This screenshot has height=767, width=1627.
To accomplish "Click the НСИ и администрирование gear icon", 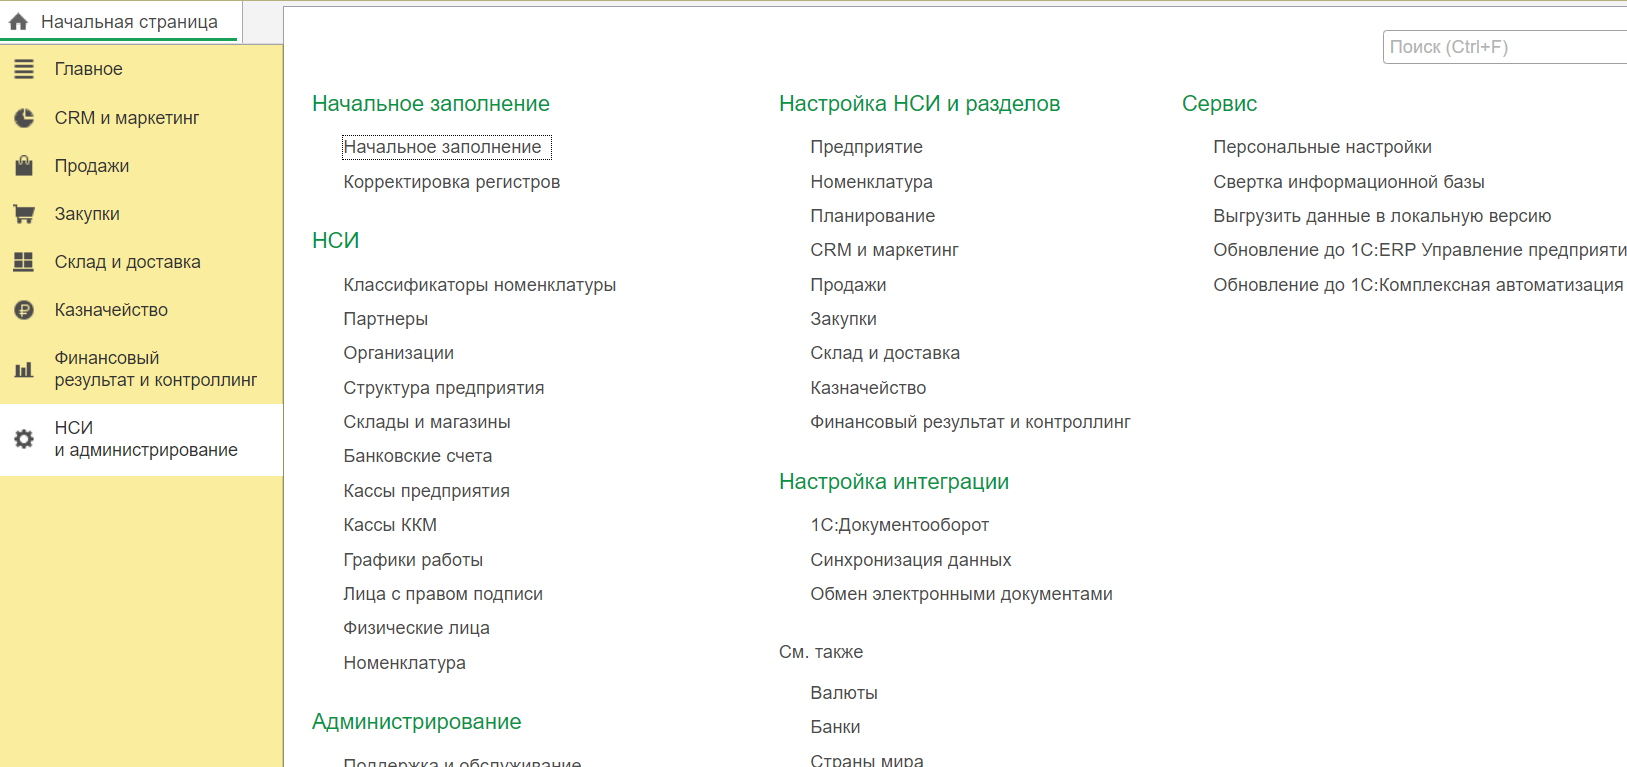I will point(24,439).
